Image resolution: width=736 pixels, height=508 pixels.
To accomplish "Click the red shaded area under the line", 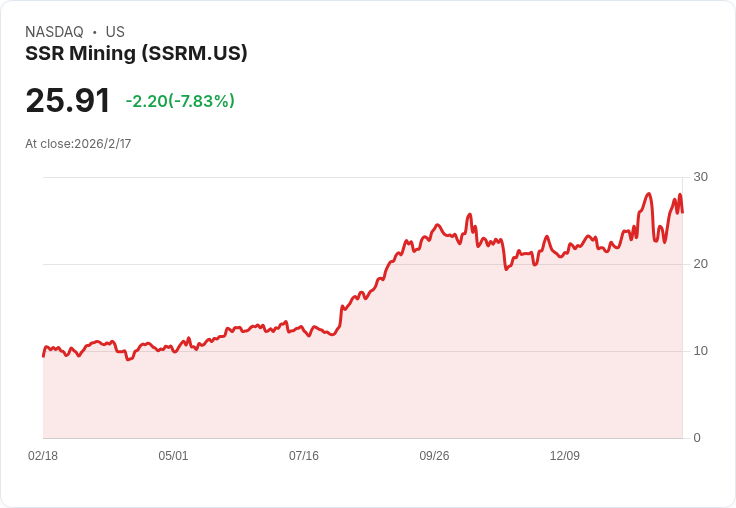I will [400, 380].
